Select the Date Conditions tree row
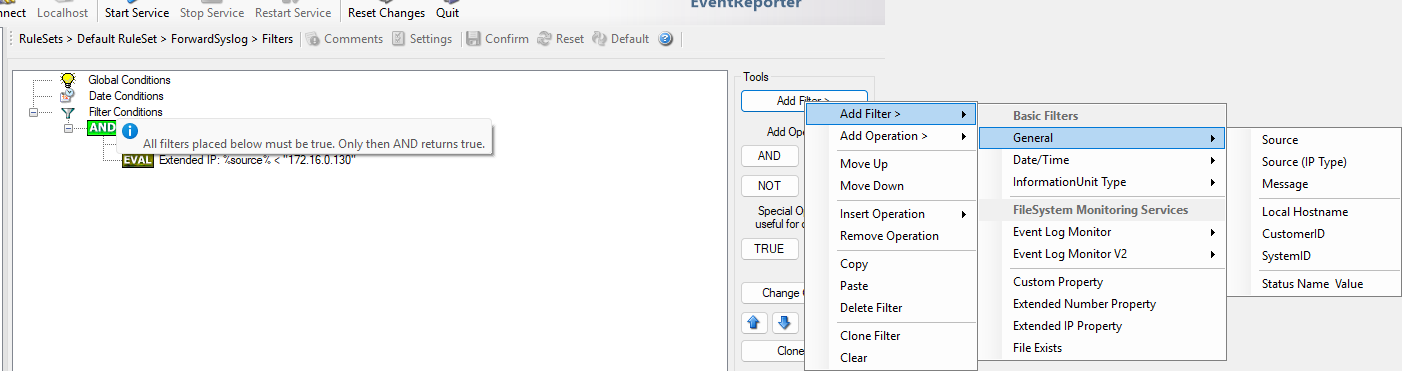Image resolution: width=1402 pixels, height=371 pixels. [x=125, y=96]
